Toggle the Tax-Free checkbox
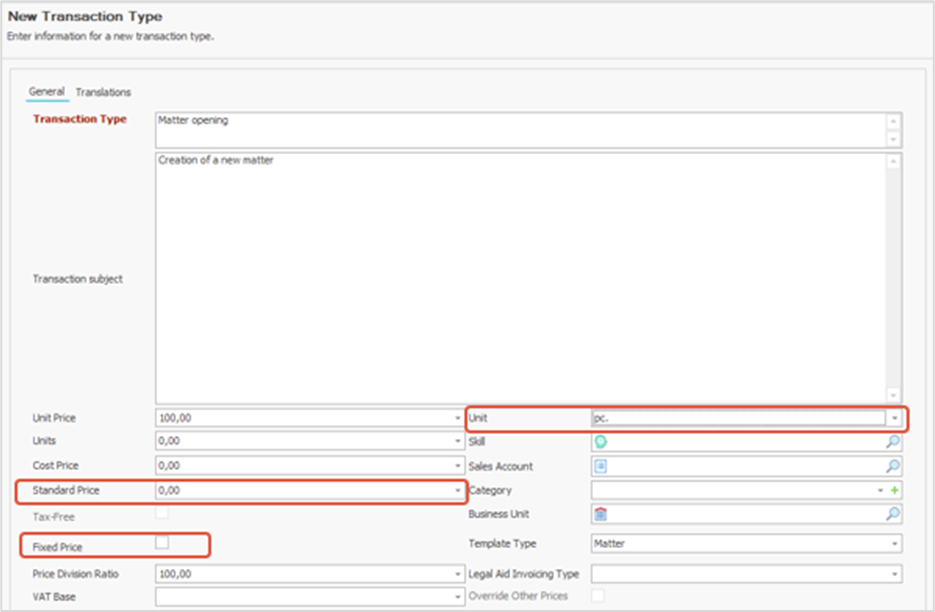 162,514
